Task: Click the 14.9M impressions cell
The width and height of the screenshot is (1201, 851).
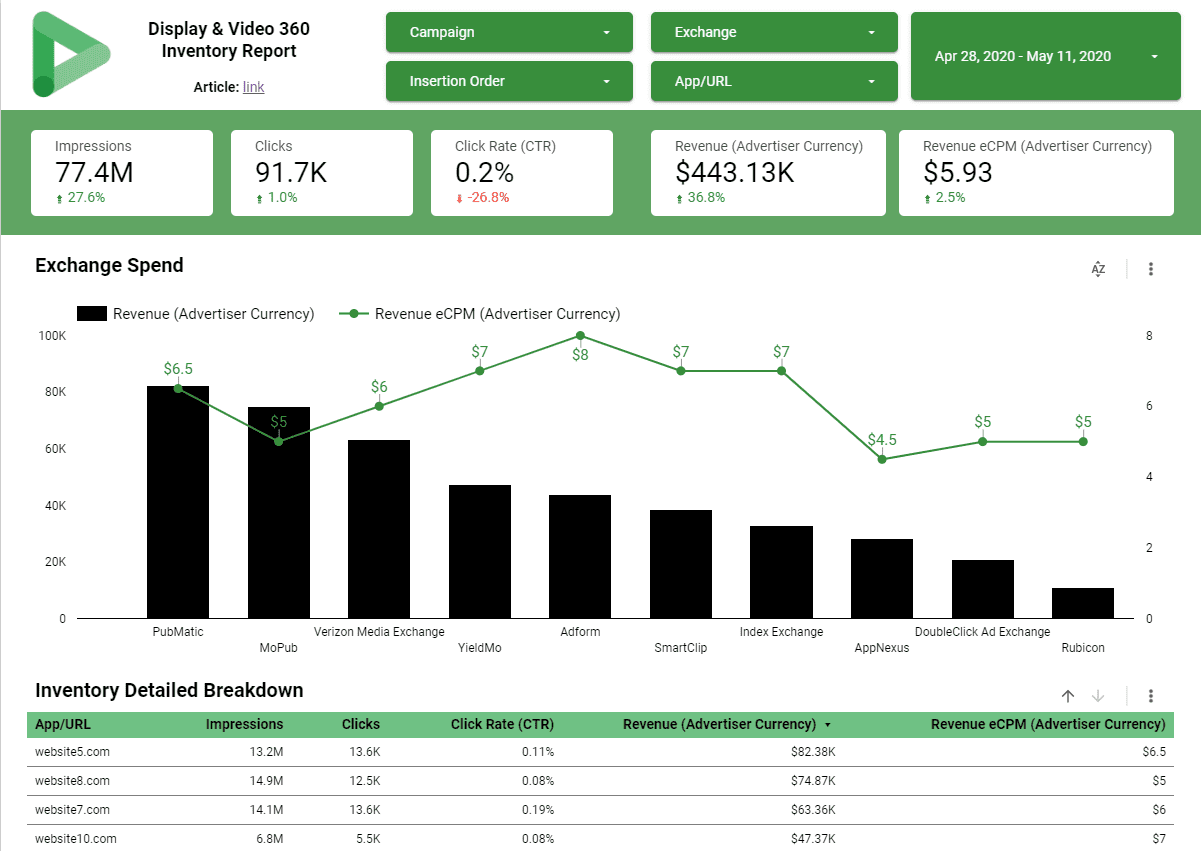Action: (x=267, y=781)
